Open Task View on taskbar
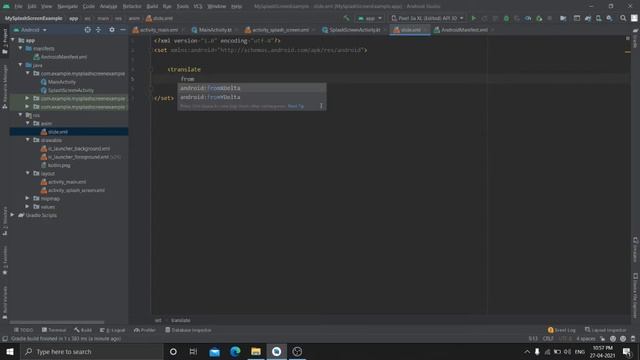Image resolution: width=640 pixels, height=360 pixels. [x=193, y=351]
